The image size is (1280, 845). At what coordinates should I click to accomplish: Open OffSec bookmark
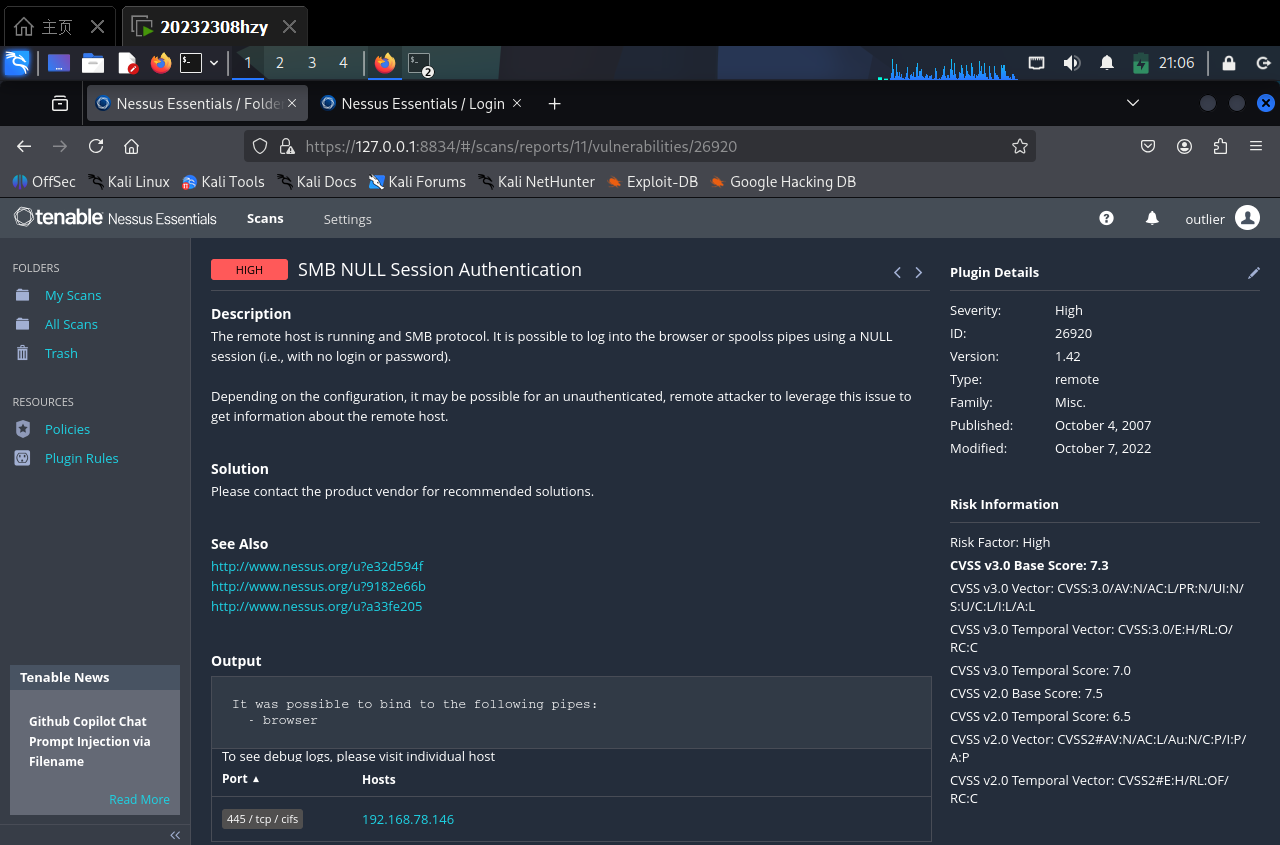[44, 182]
